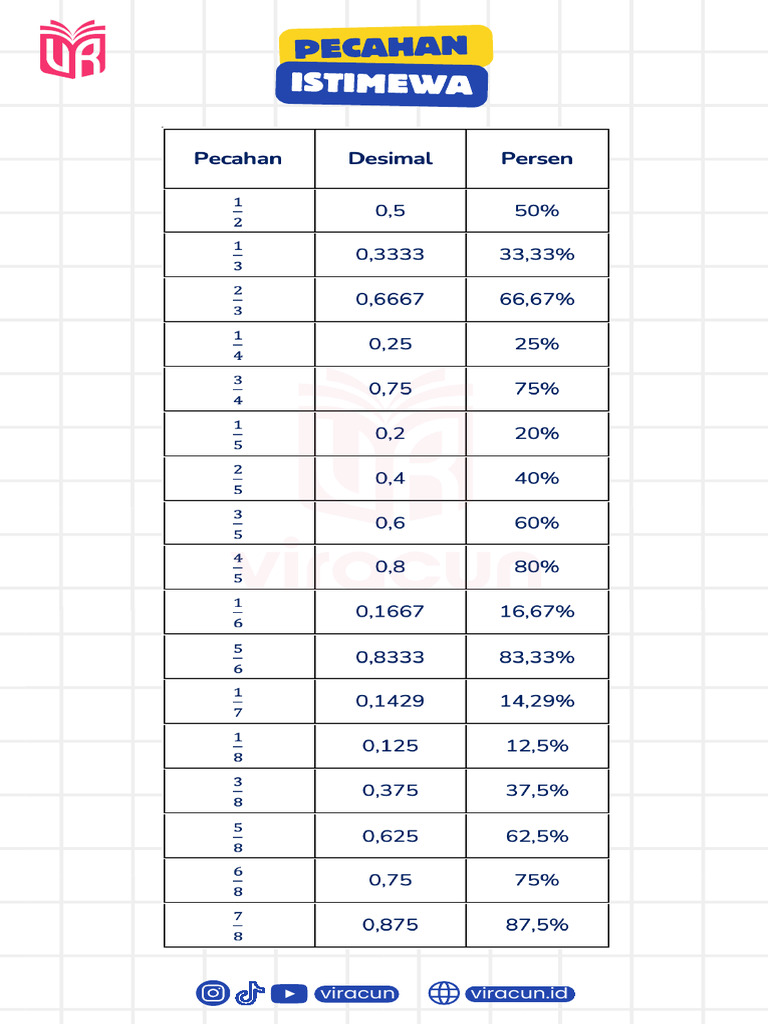
Task: Open the viracun.id website link
Action: point(520,993)
